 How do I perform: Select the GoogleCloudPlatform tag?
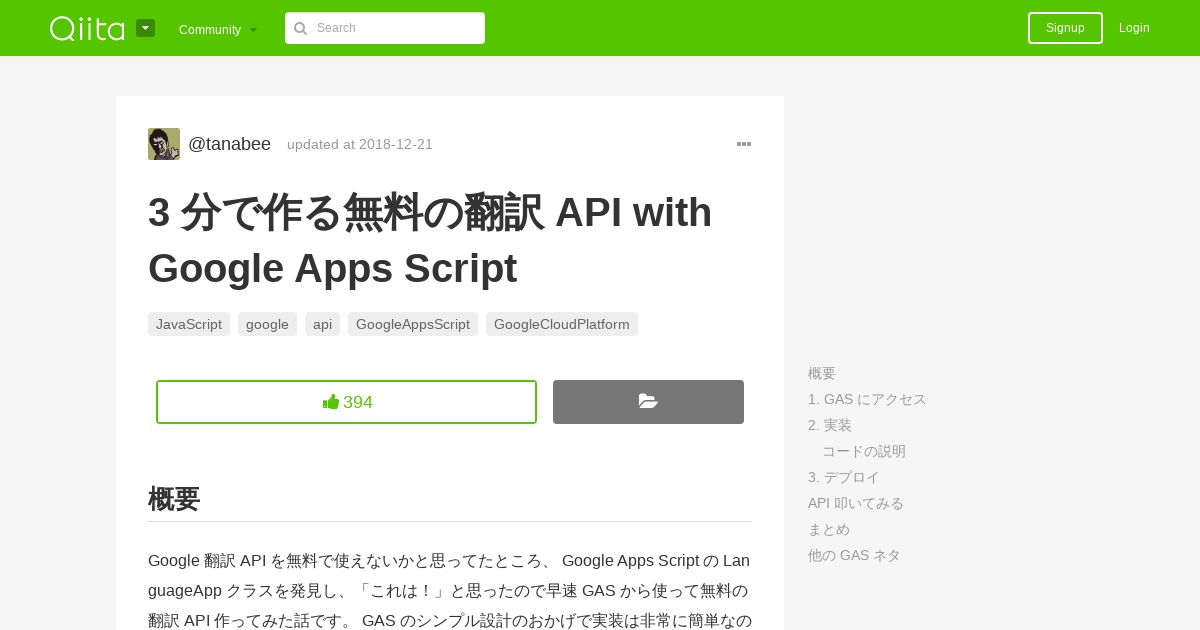[x=562, y=324]
